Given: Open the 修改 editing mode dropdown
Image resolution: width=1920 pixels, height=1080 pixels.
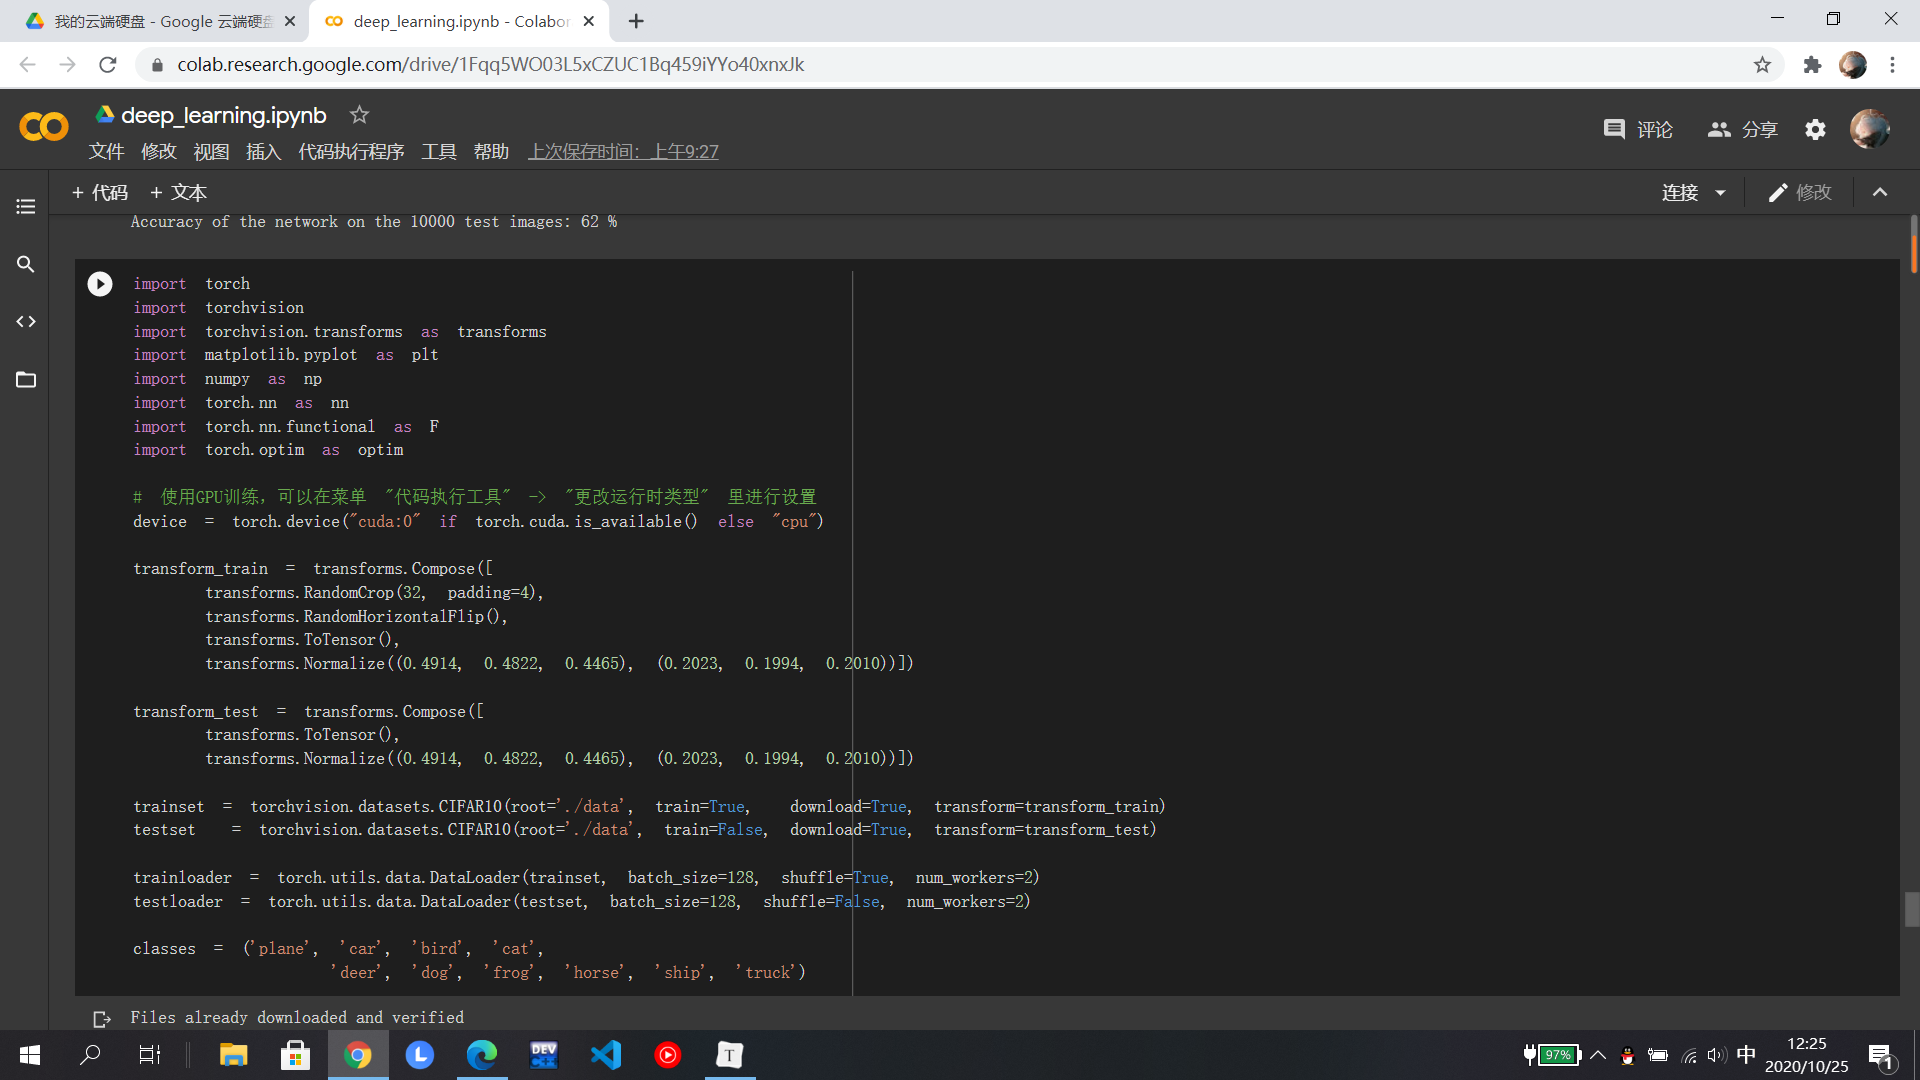Looking at the screenshot, I should click(x=1799, y=193).
